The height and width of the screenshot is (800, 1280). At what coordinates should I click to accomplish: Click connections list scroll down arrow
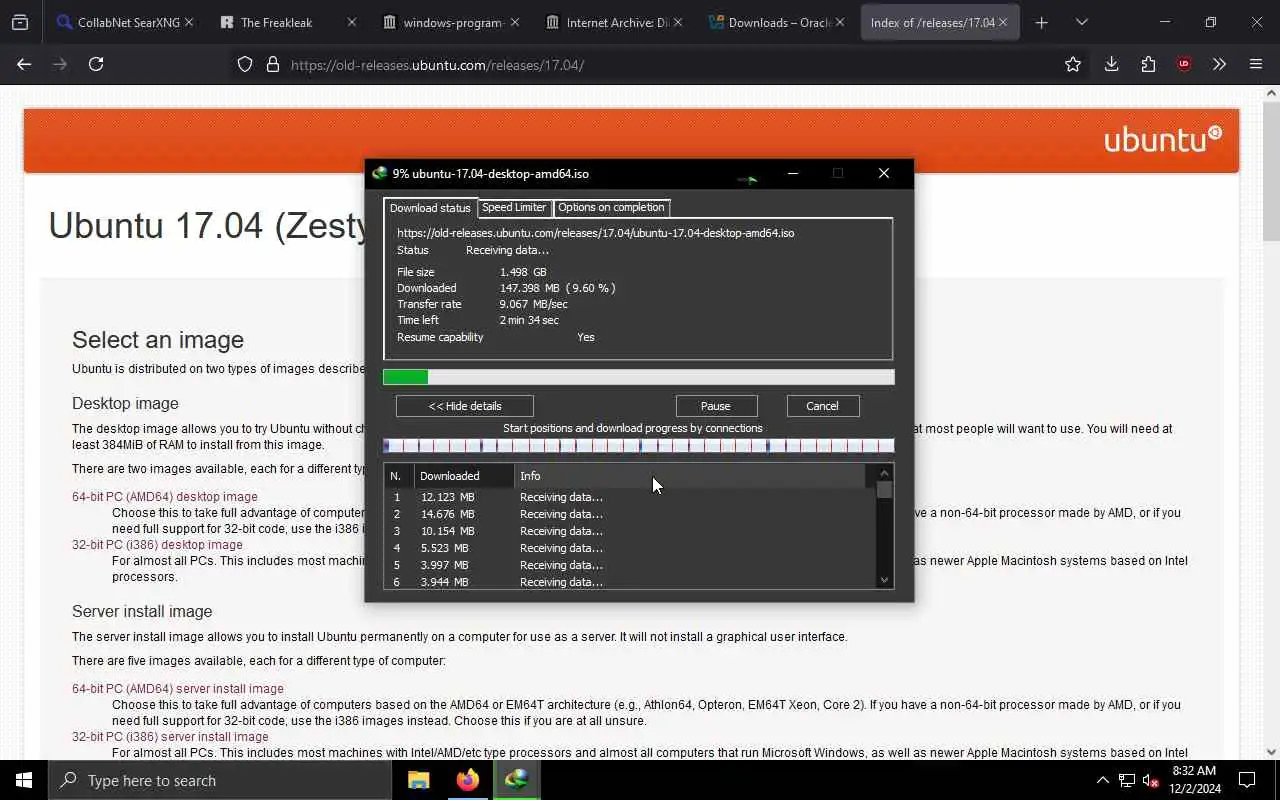pos(884,580)
